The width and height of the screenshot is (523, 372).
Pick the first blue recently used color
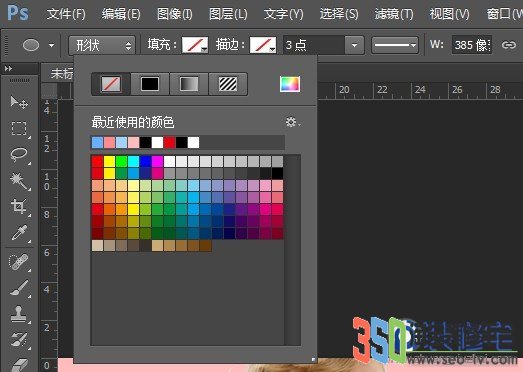[97, 142]
